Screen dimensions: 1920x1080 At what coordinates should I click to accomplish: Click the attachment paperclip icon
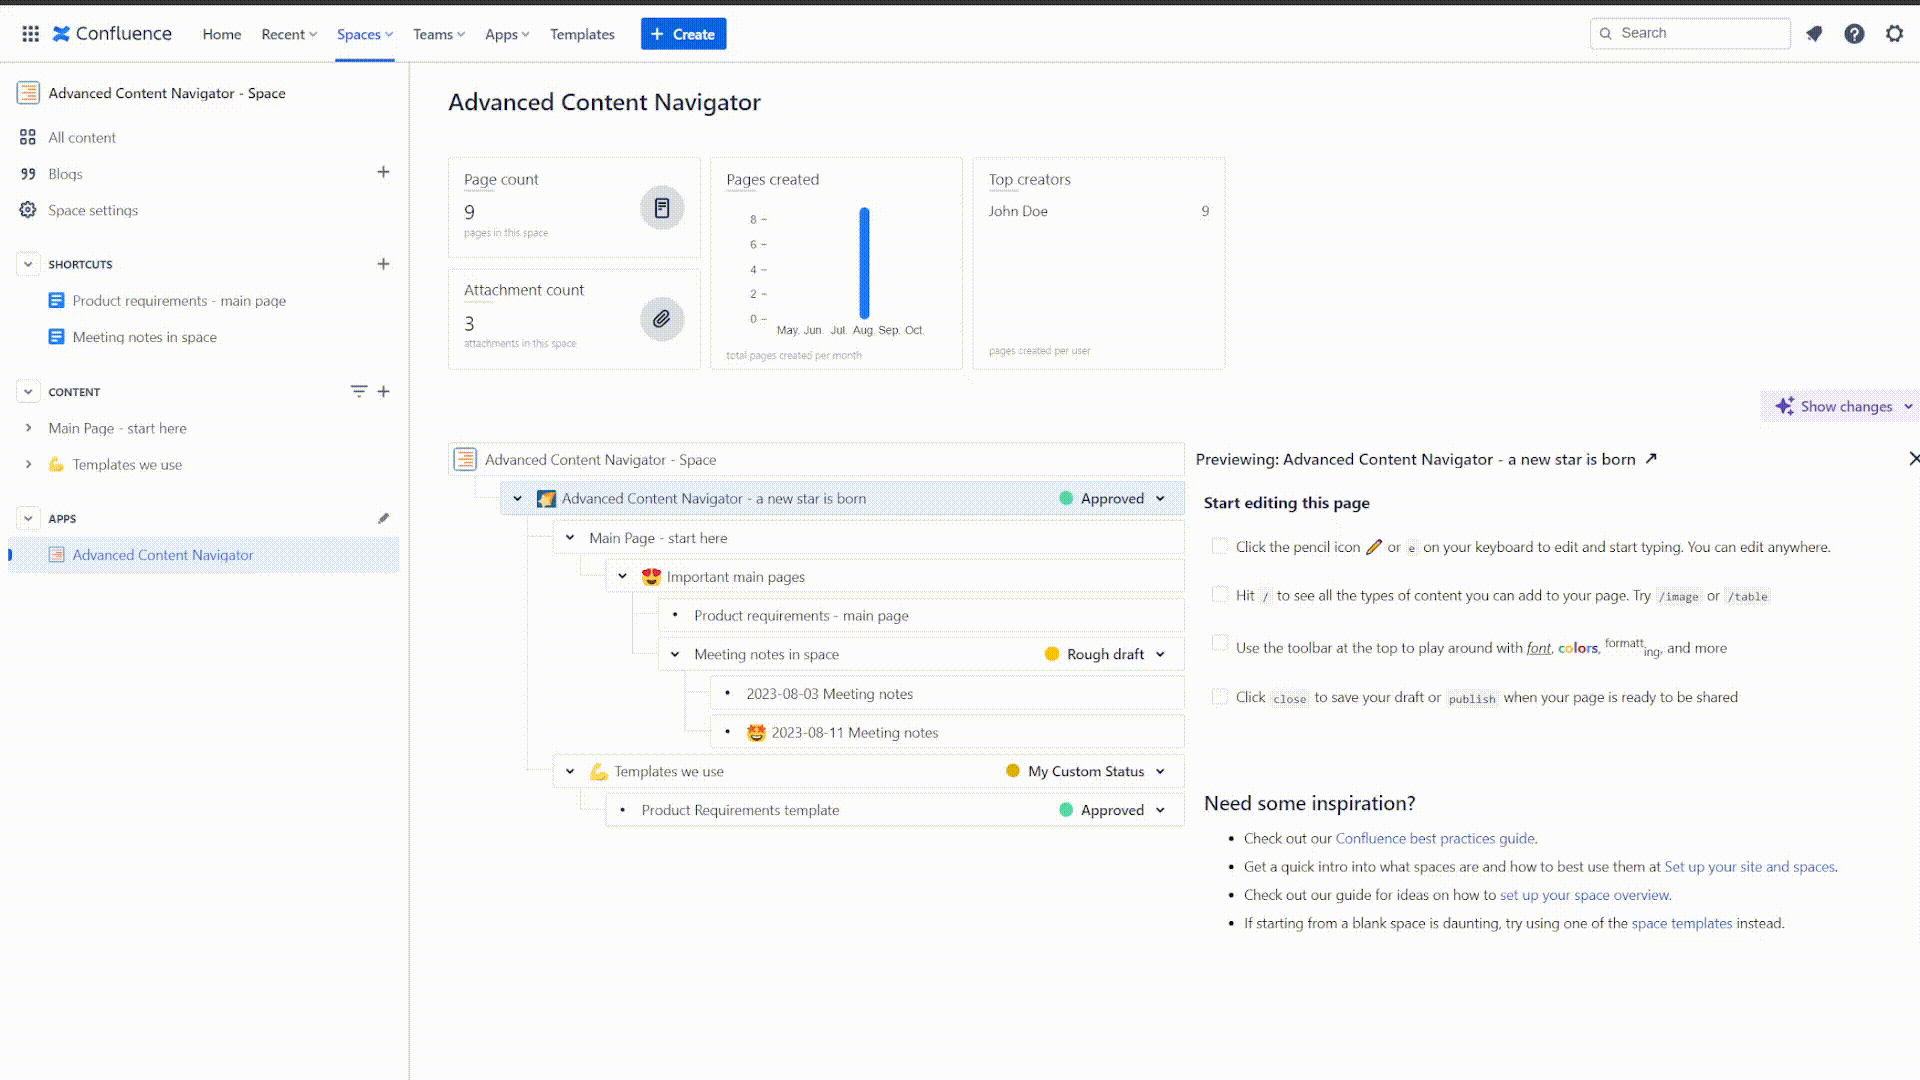662,319
